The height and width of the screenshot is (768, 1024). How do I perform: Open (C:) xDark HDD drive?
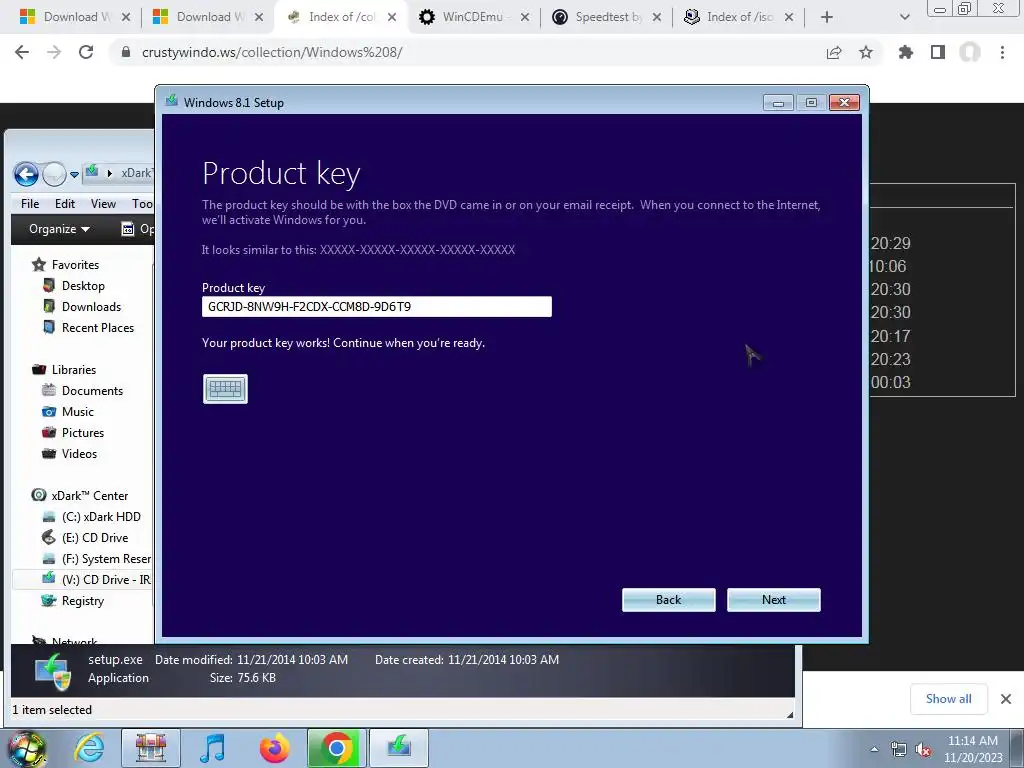91,517
